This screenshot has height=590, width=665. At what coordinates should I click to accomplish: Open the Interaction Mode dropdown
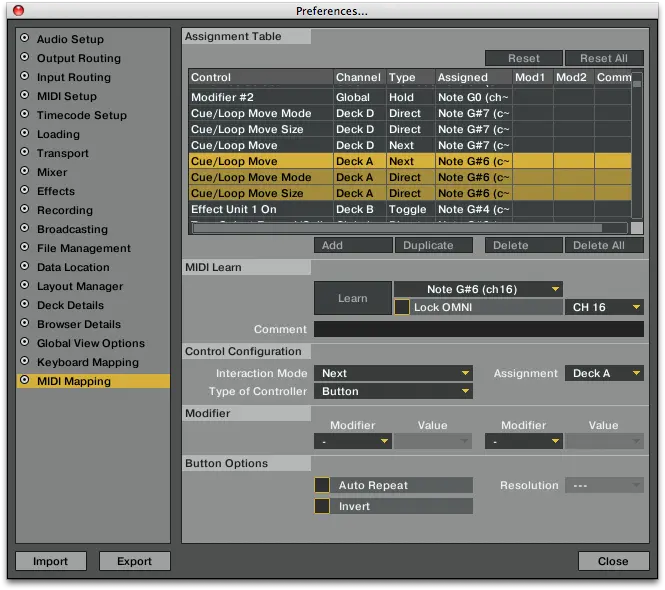tap(394, 373)
